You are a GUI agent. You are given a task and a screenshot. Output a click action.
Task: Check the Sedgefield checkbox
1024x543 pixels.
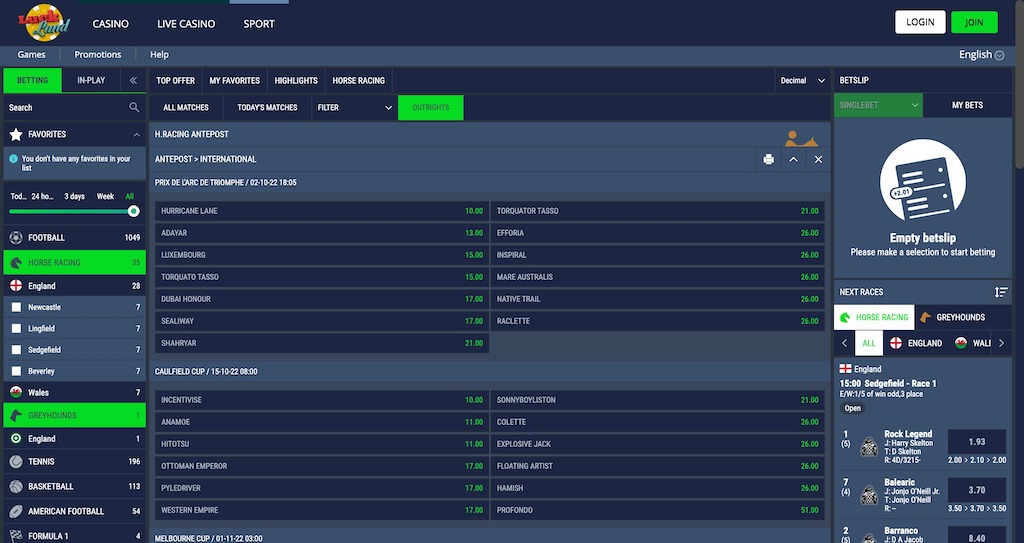point(16,350)
